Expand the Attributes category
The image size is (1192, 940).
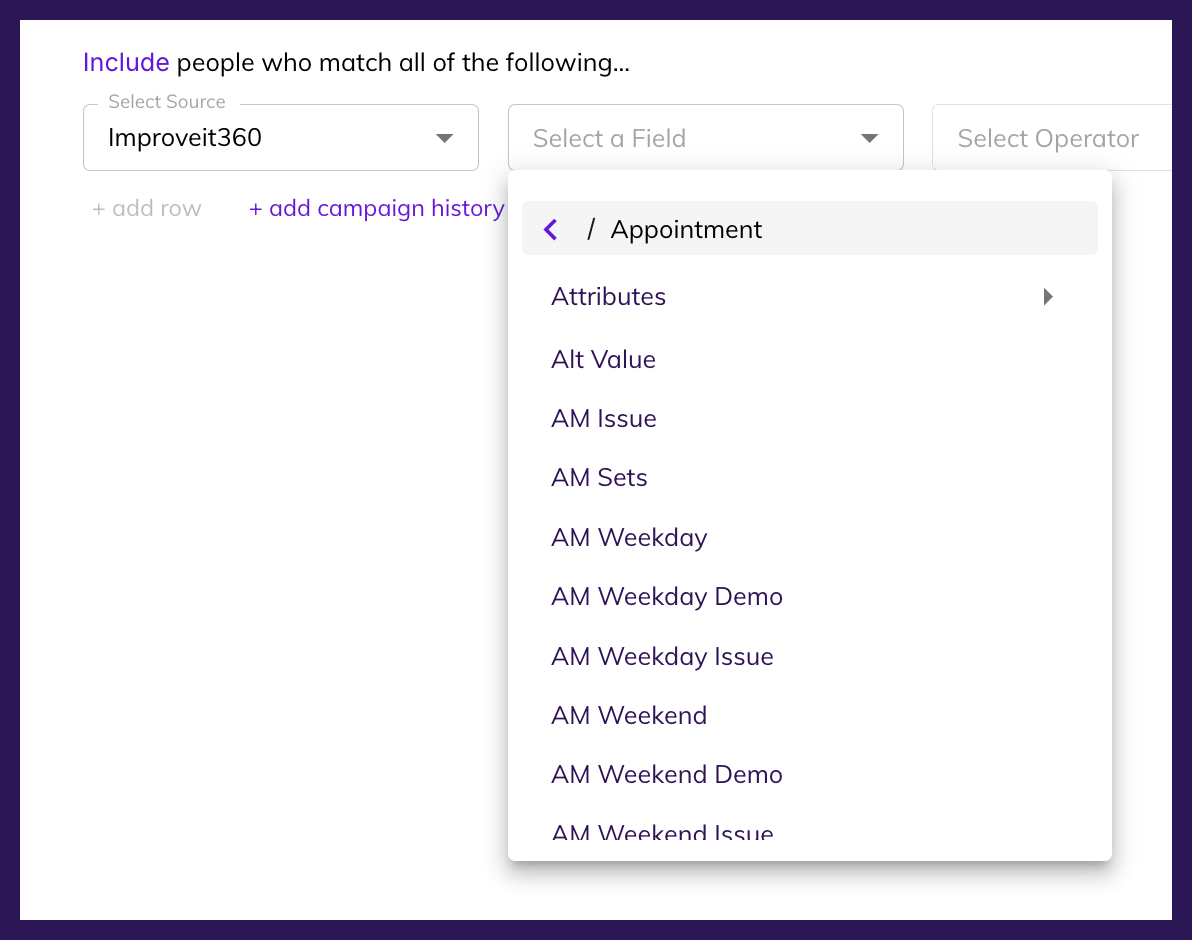tap(608, 296)
